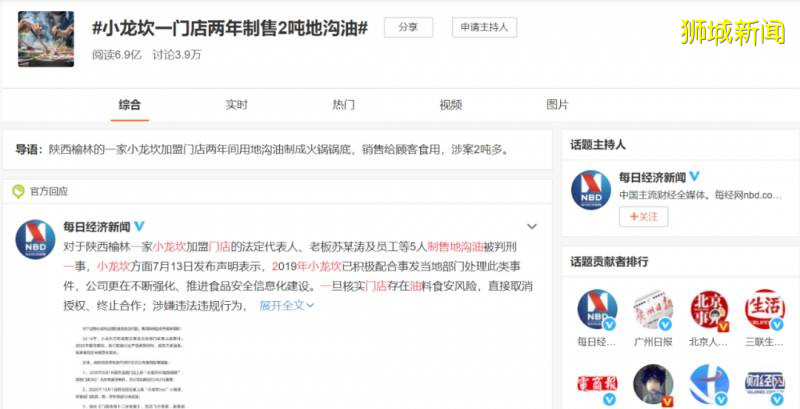Switch to the 视频 tab
Viewport: 800px width, 409px height.
tap(451, 105)
